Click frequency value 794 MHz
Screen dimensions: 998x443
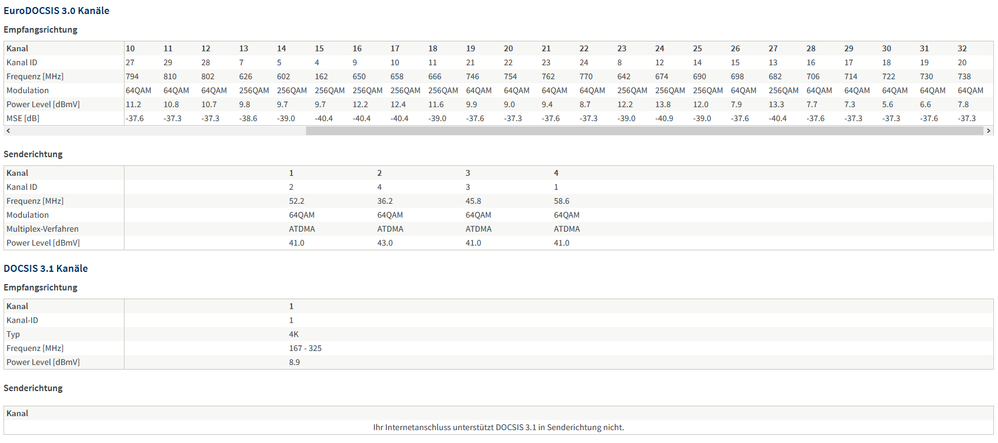[132, 76]
